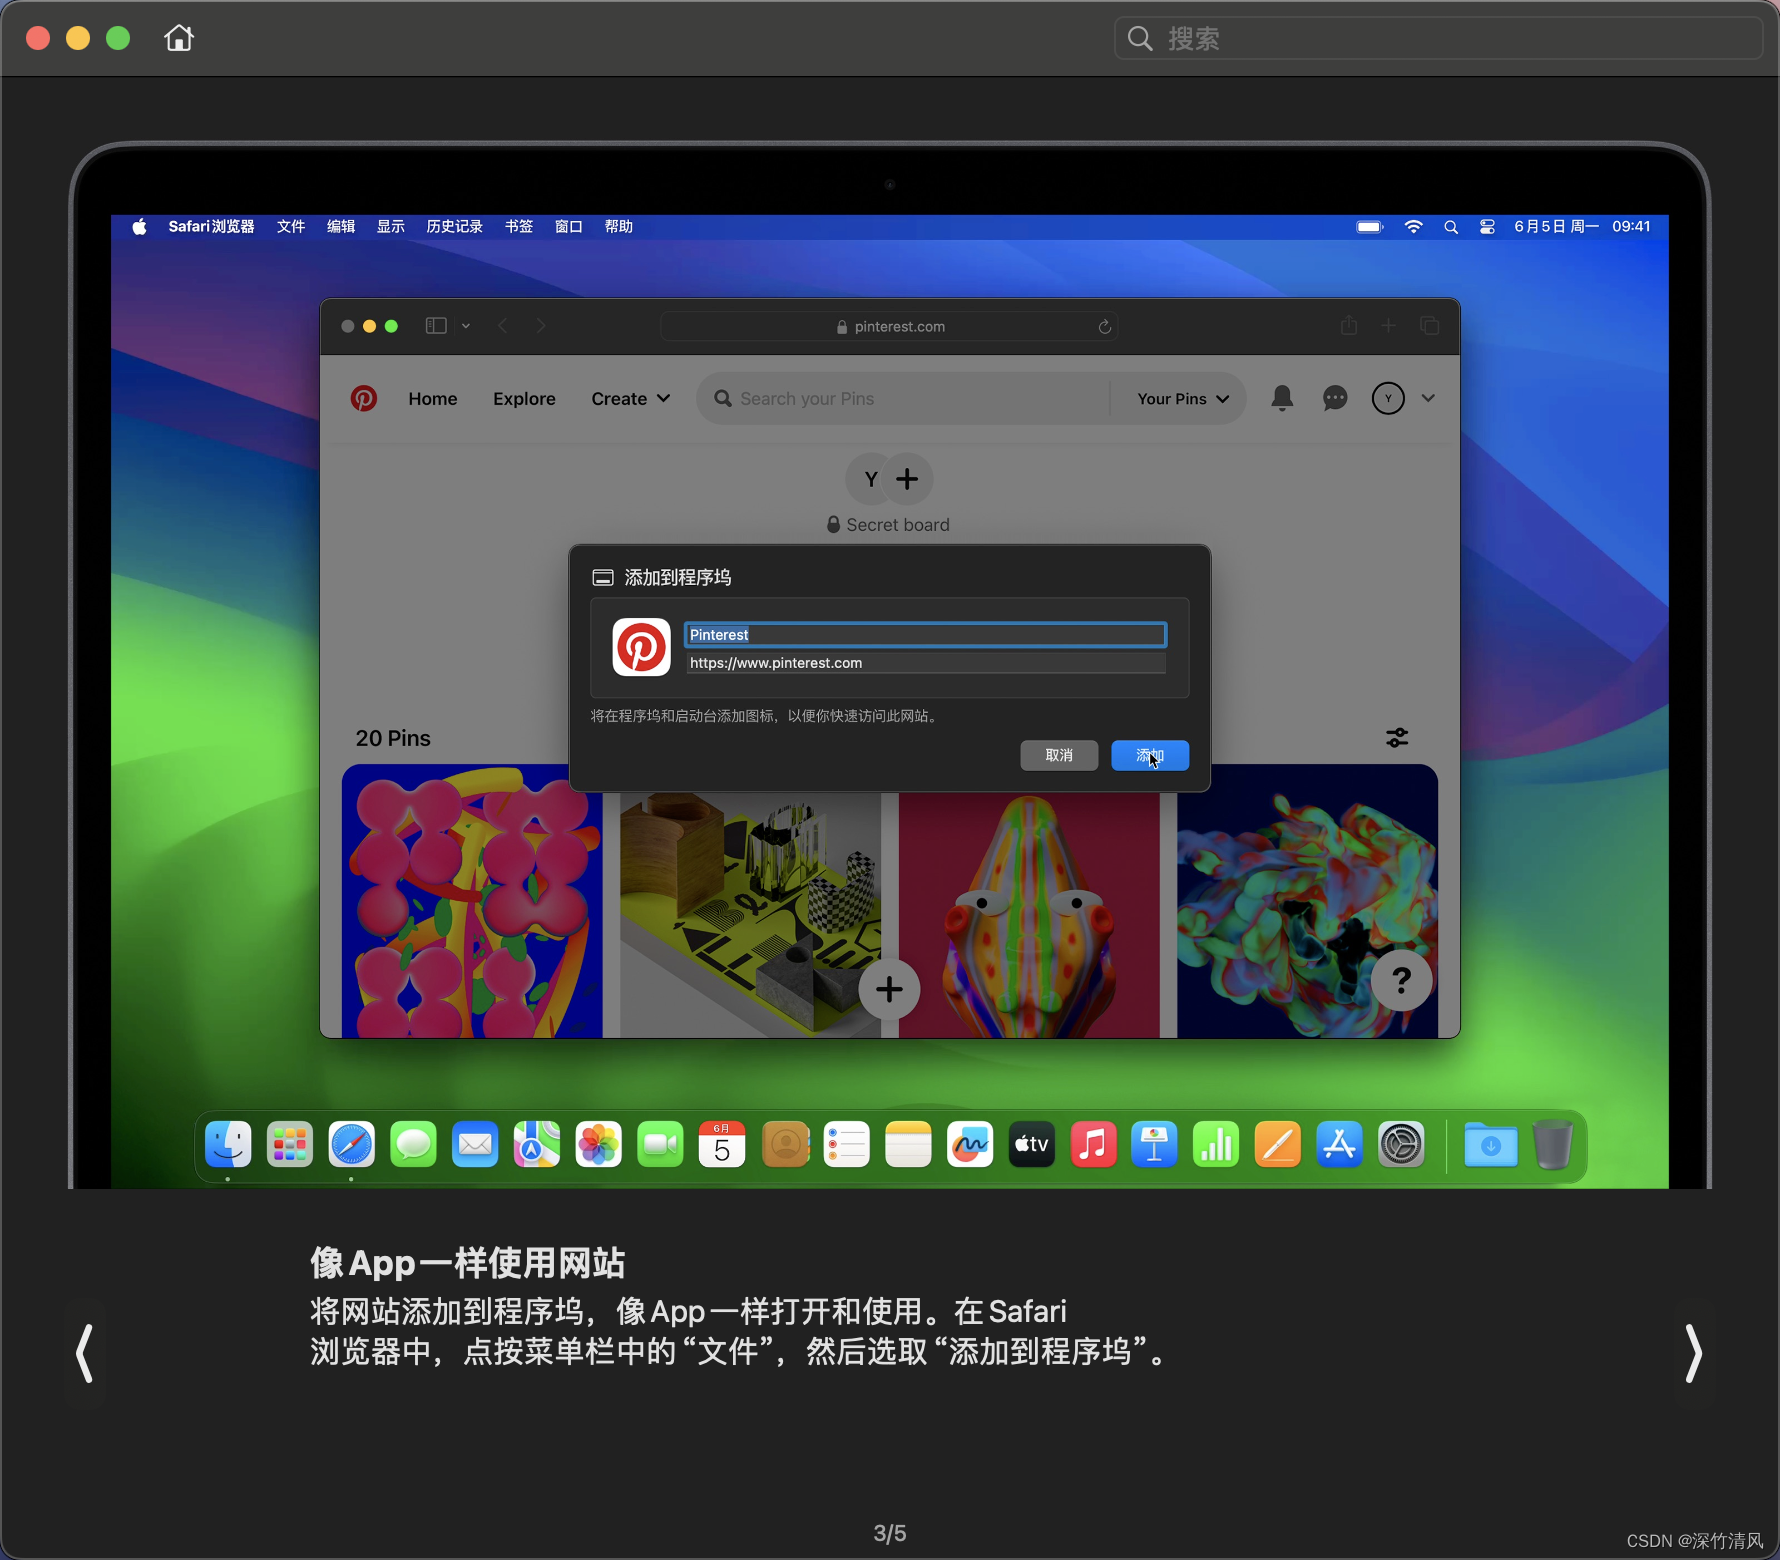The image size is (1780, 1560).
Task: Click the battery status icon
Action: tap(1370, 227)
